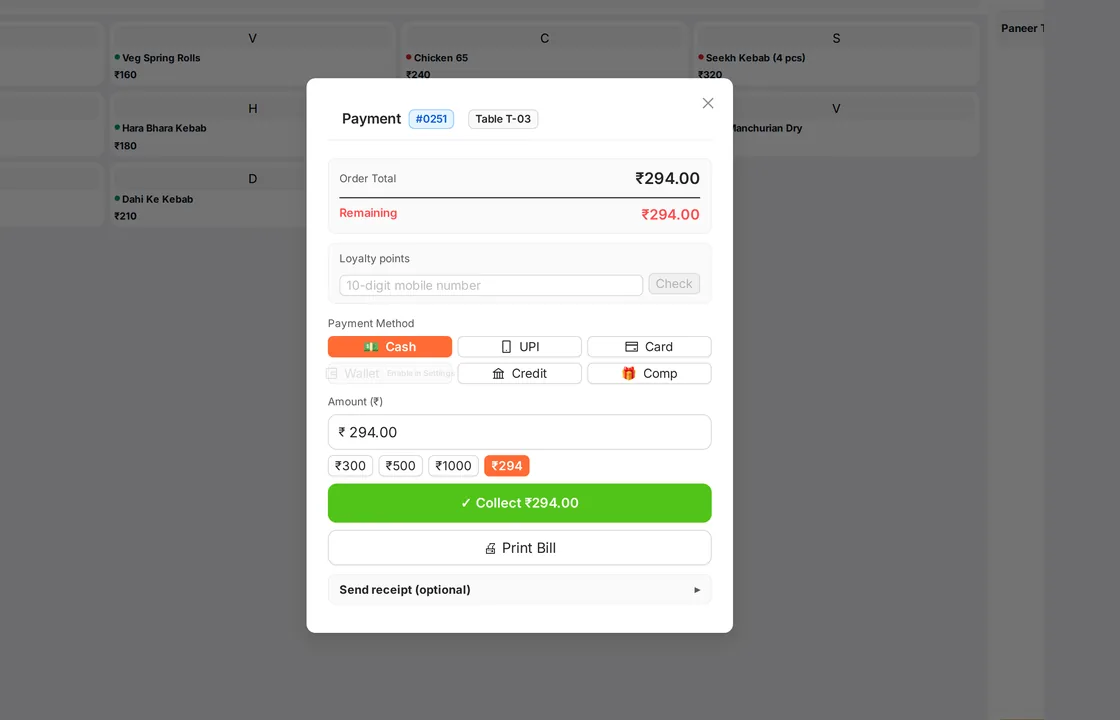Set quick amount to ₹300
The height and width of the screenshot is (720, 1120).
click(x=350, y=466)
